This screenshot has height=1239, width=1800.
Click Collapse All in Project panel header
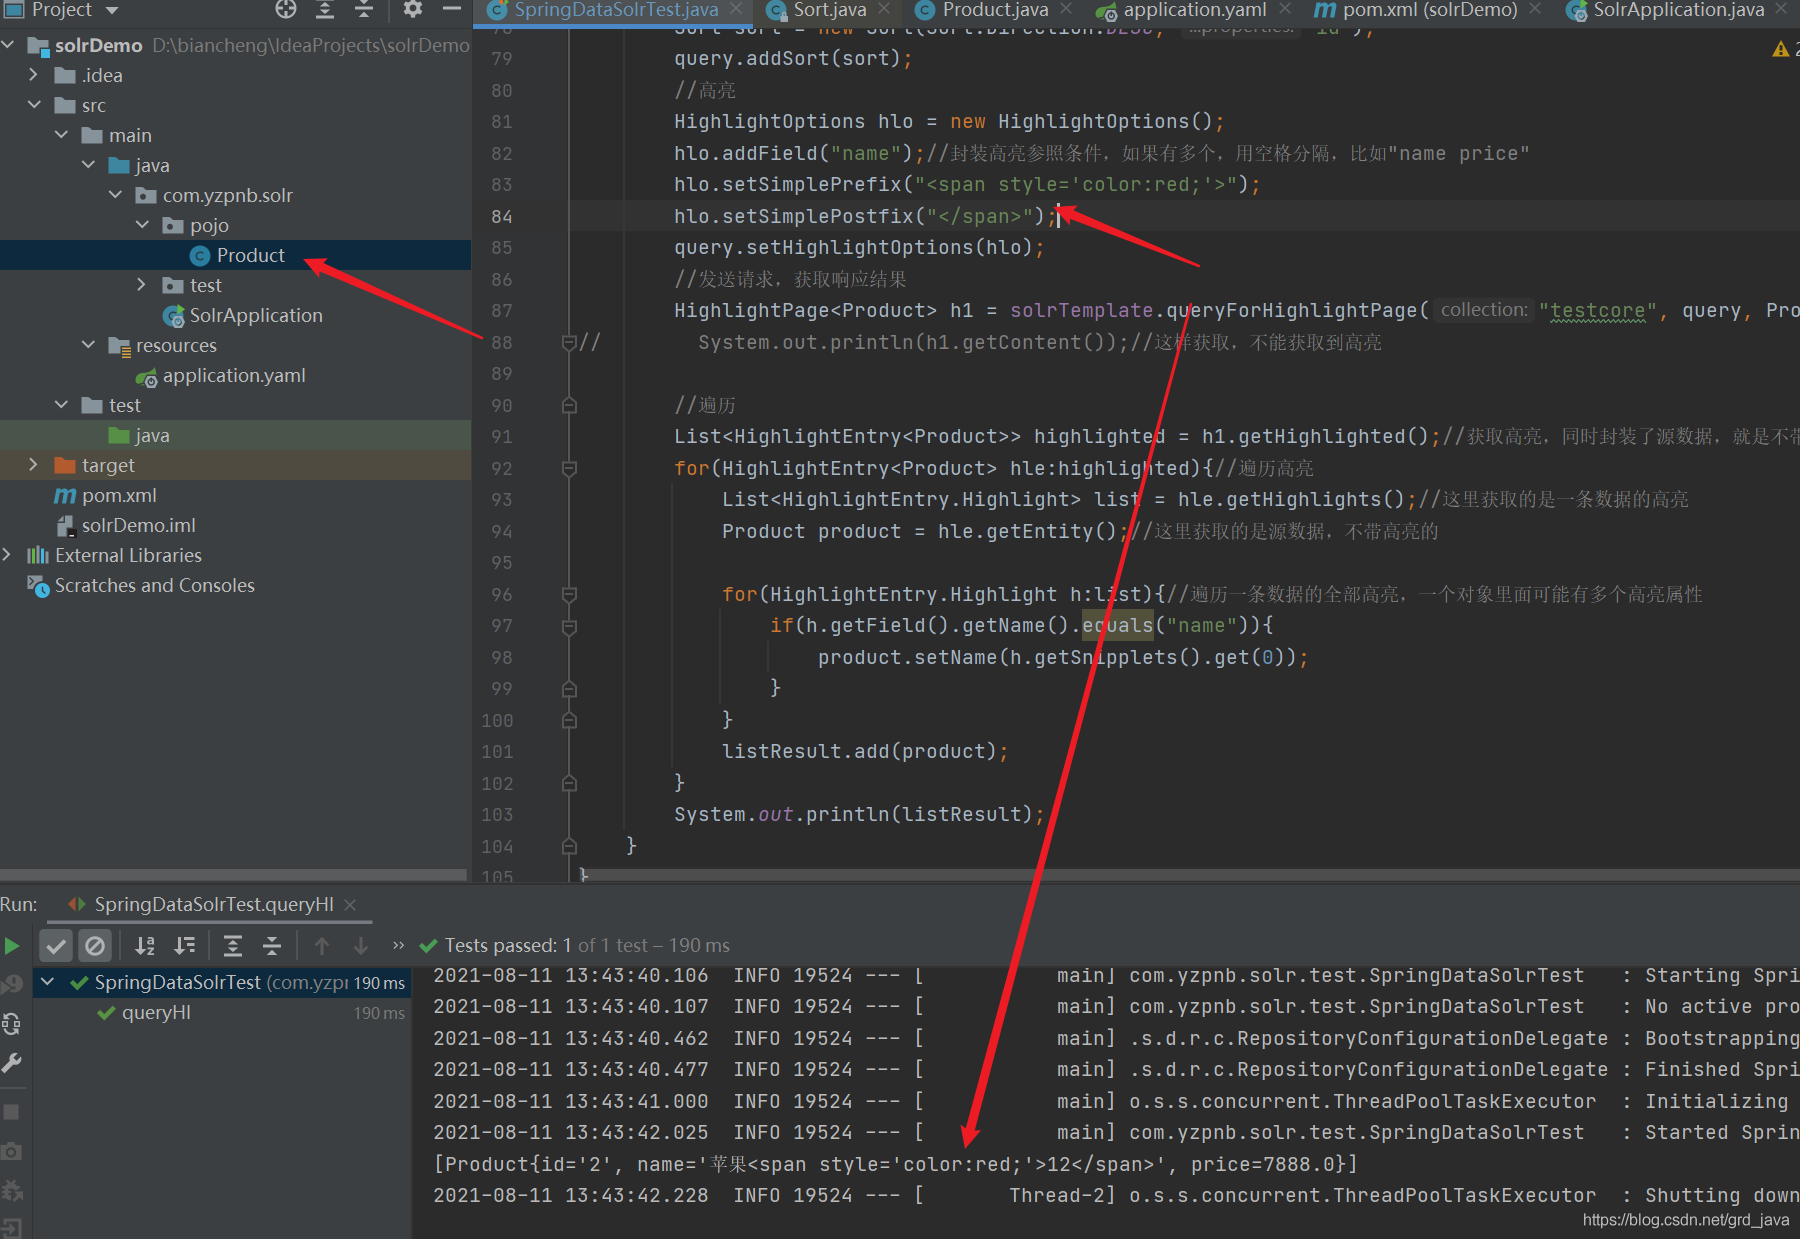coord(364,10)
